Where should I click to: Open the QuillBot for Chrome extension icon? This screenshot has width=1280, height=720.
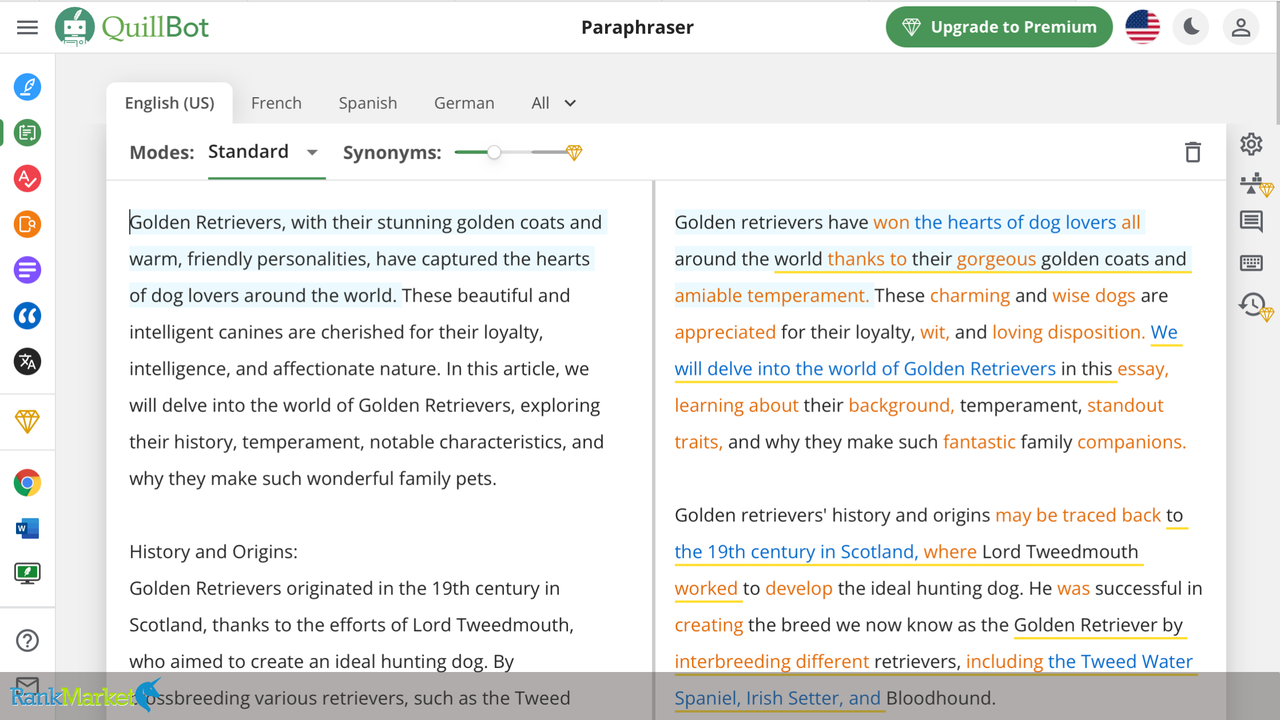tap(27, 483)
